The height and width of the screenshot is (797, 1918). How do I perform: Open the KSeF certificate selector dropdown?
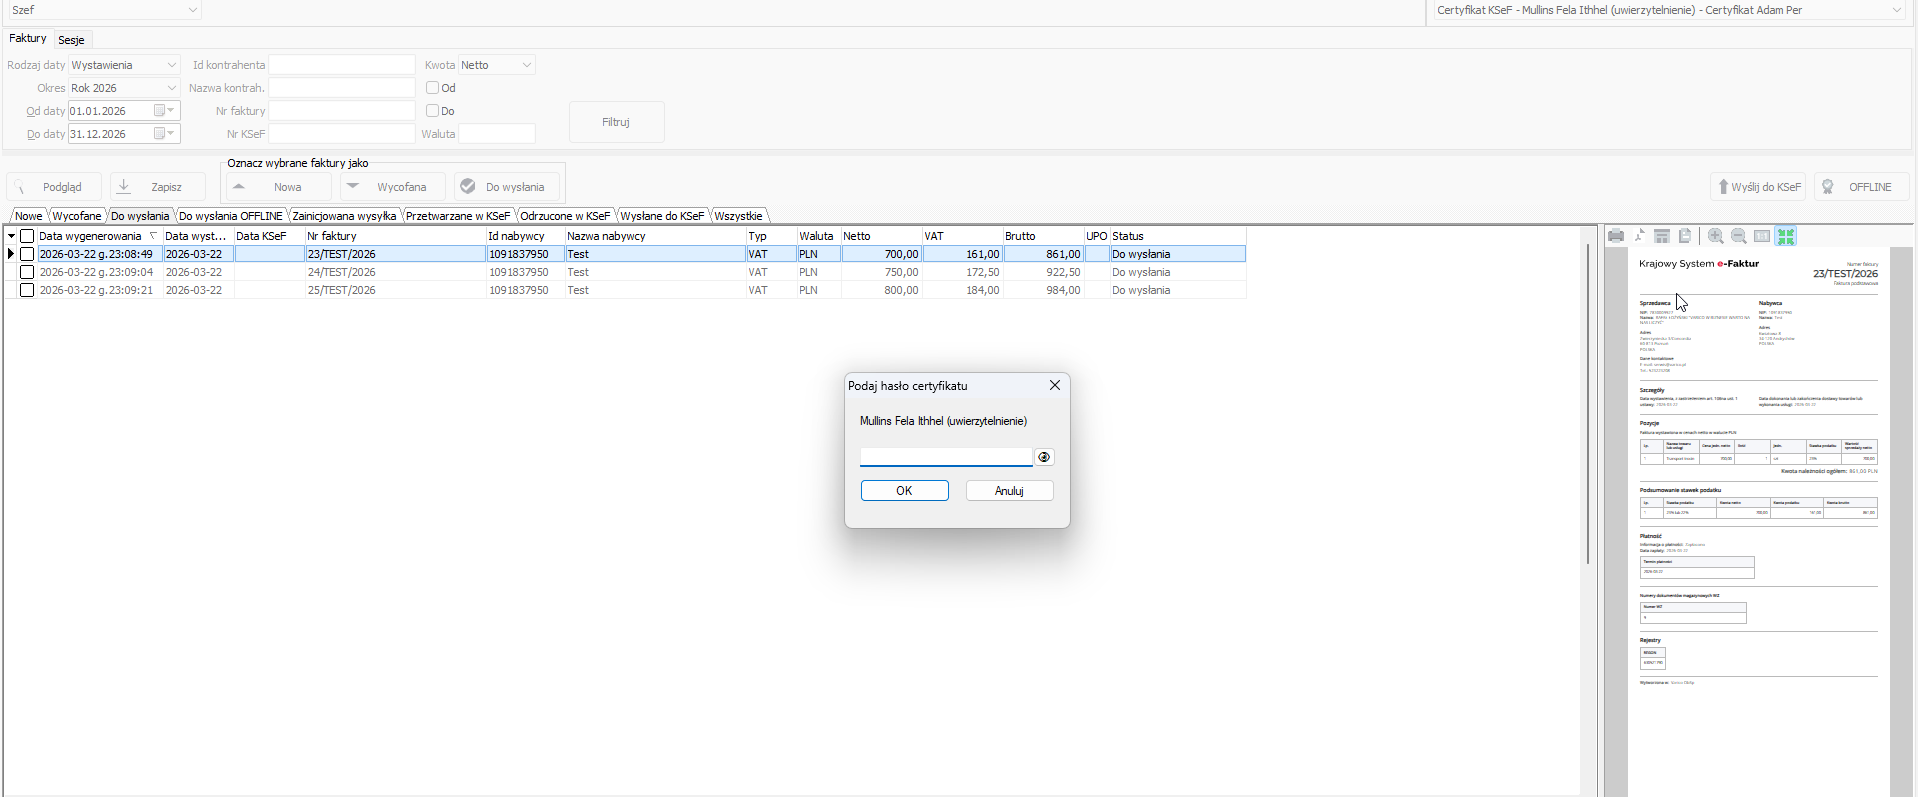[x=1896, y=10]
